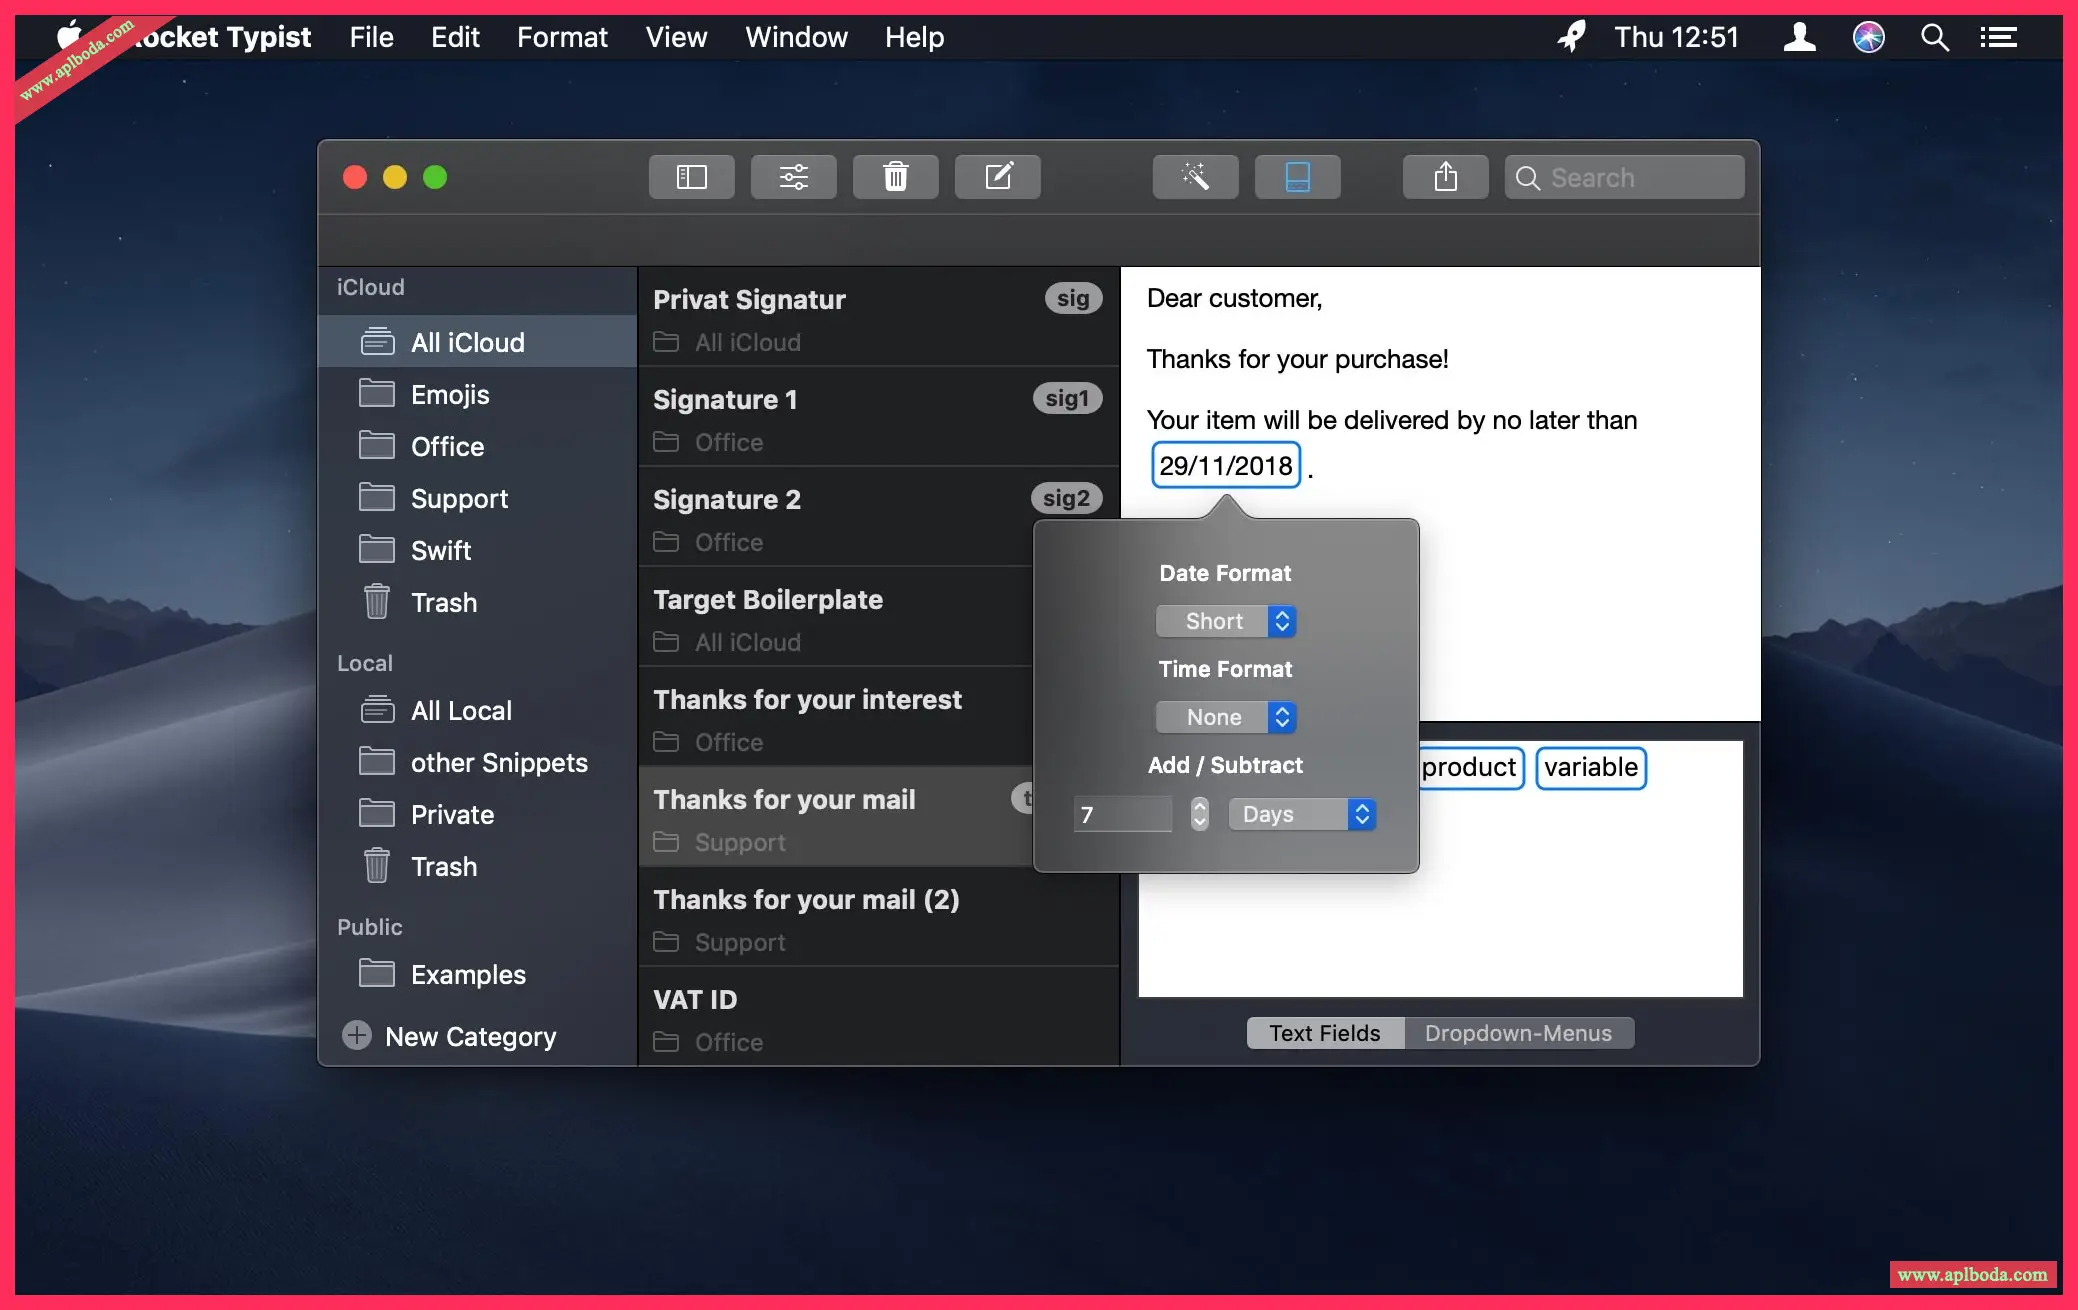Image resolution: width=2078 pixels, height=1310 pixels.
Task: Click the sig abbreviation badge
Action: pyautogui.click(x=1073, y=298)
